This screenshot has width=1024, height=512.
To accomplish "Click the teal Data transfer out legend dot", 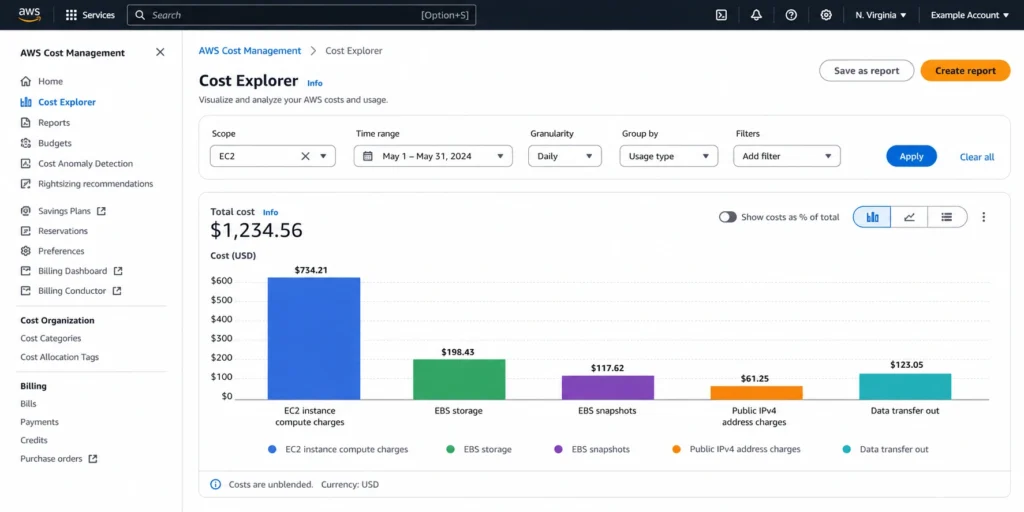I will (847, 449).
